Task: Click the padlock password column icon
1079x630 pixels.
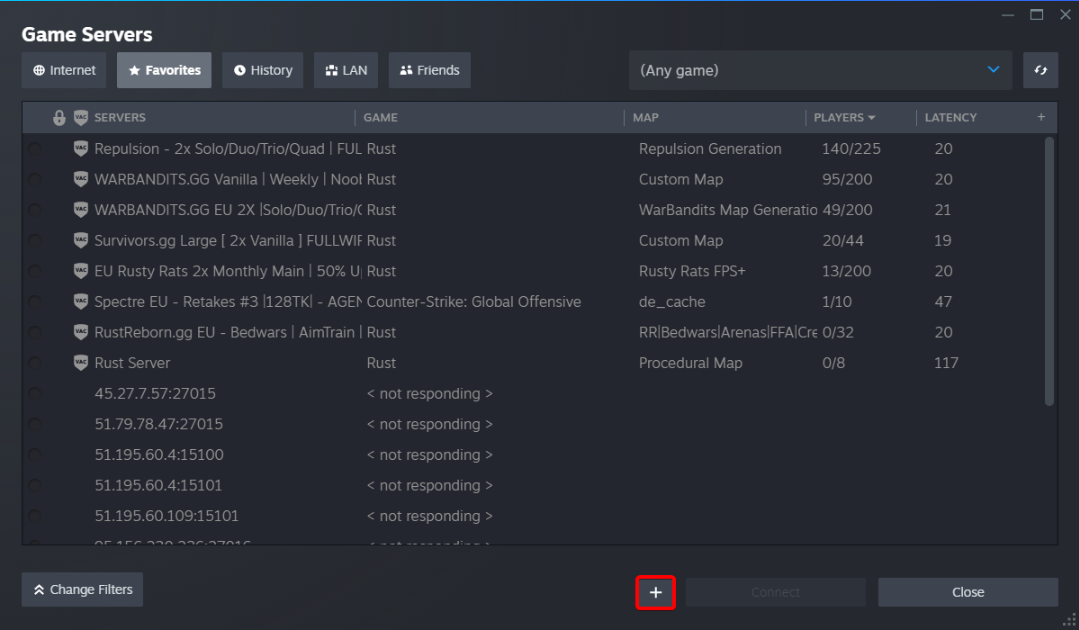Action: [x=59, y=118]
